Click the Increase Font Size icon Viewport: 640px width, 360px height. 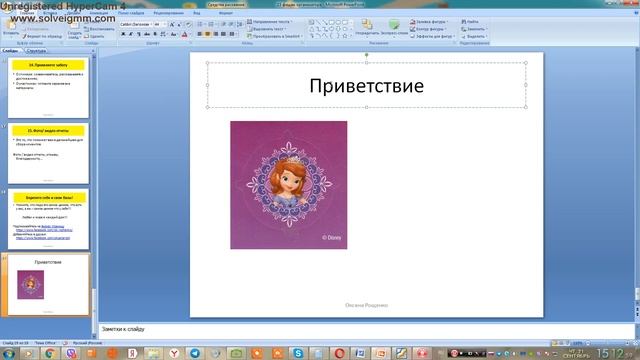[172, 24]
